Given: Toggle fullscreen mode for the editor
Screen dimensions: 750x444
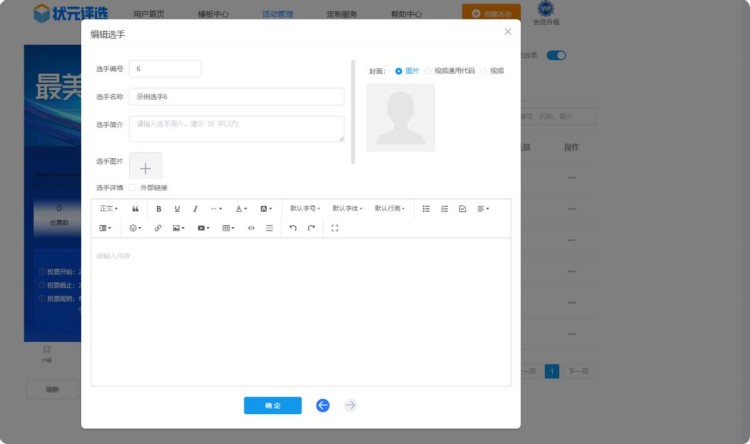Looking at the screenshot, I should click(334, 228).
